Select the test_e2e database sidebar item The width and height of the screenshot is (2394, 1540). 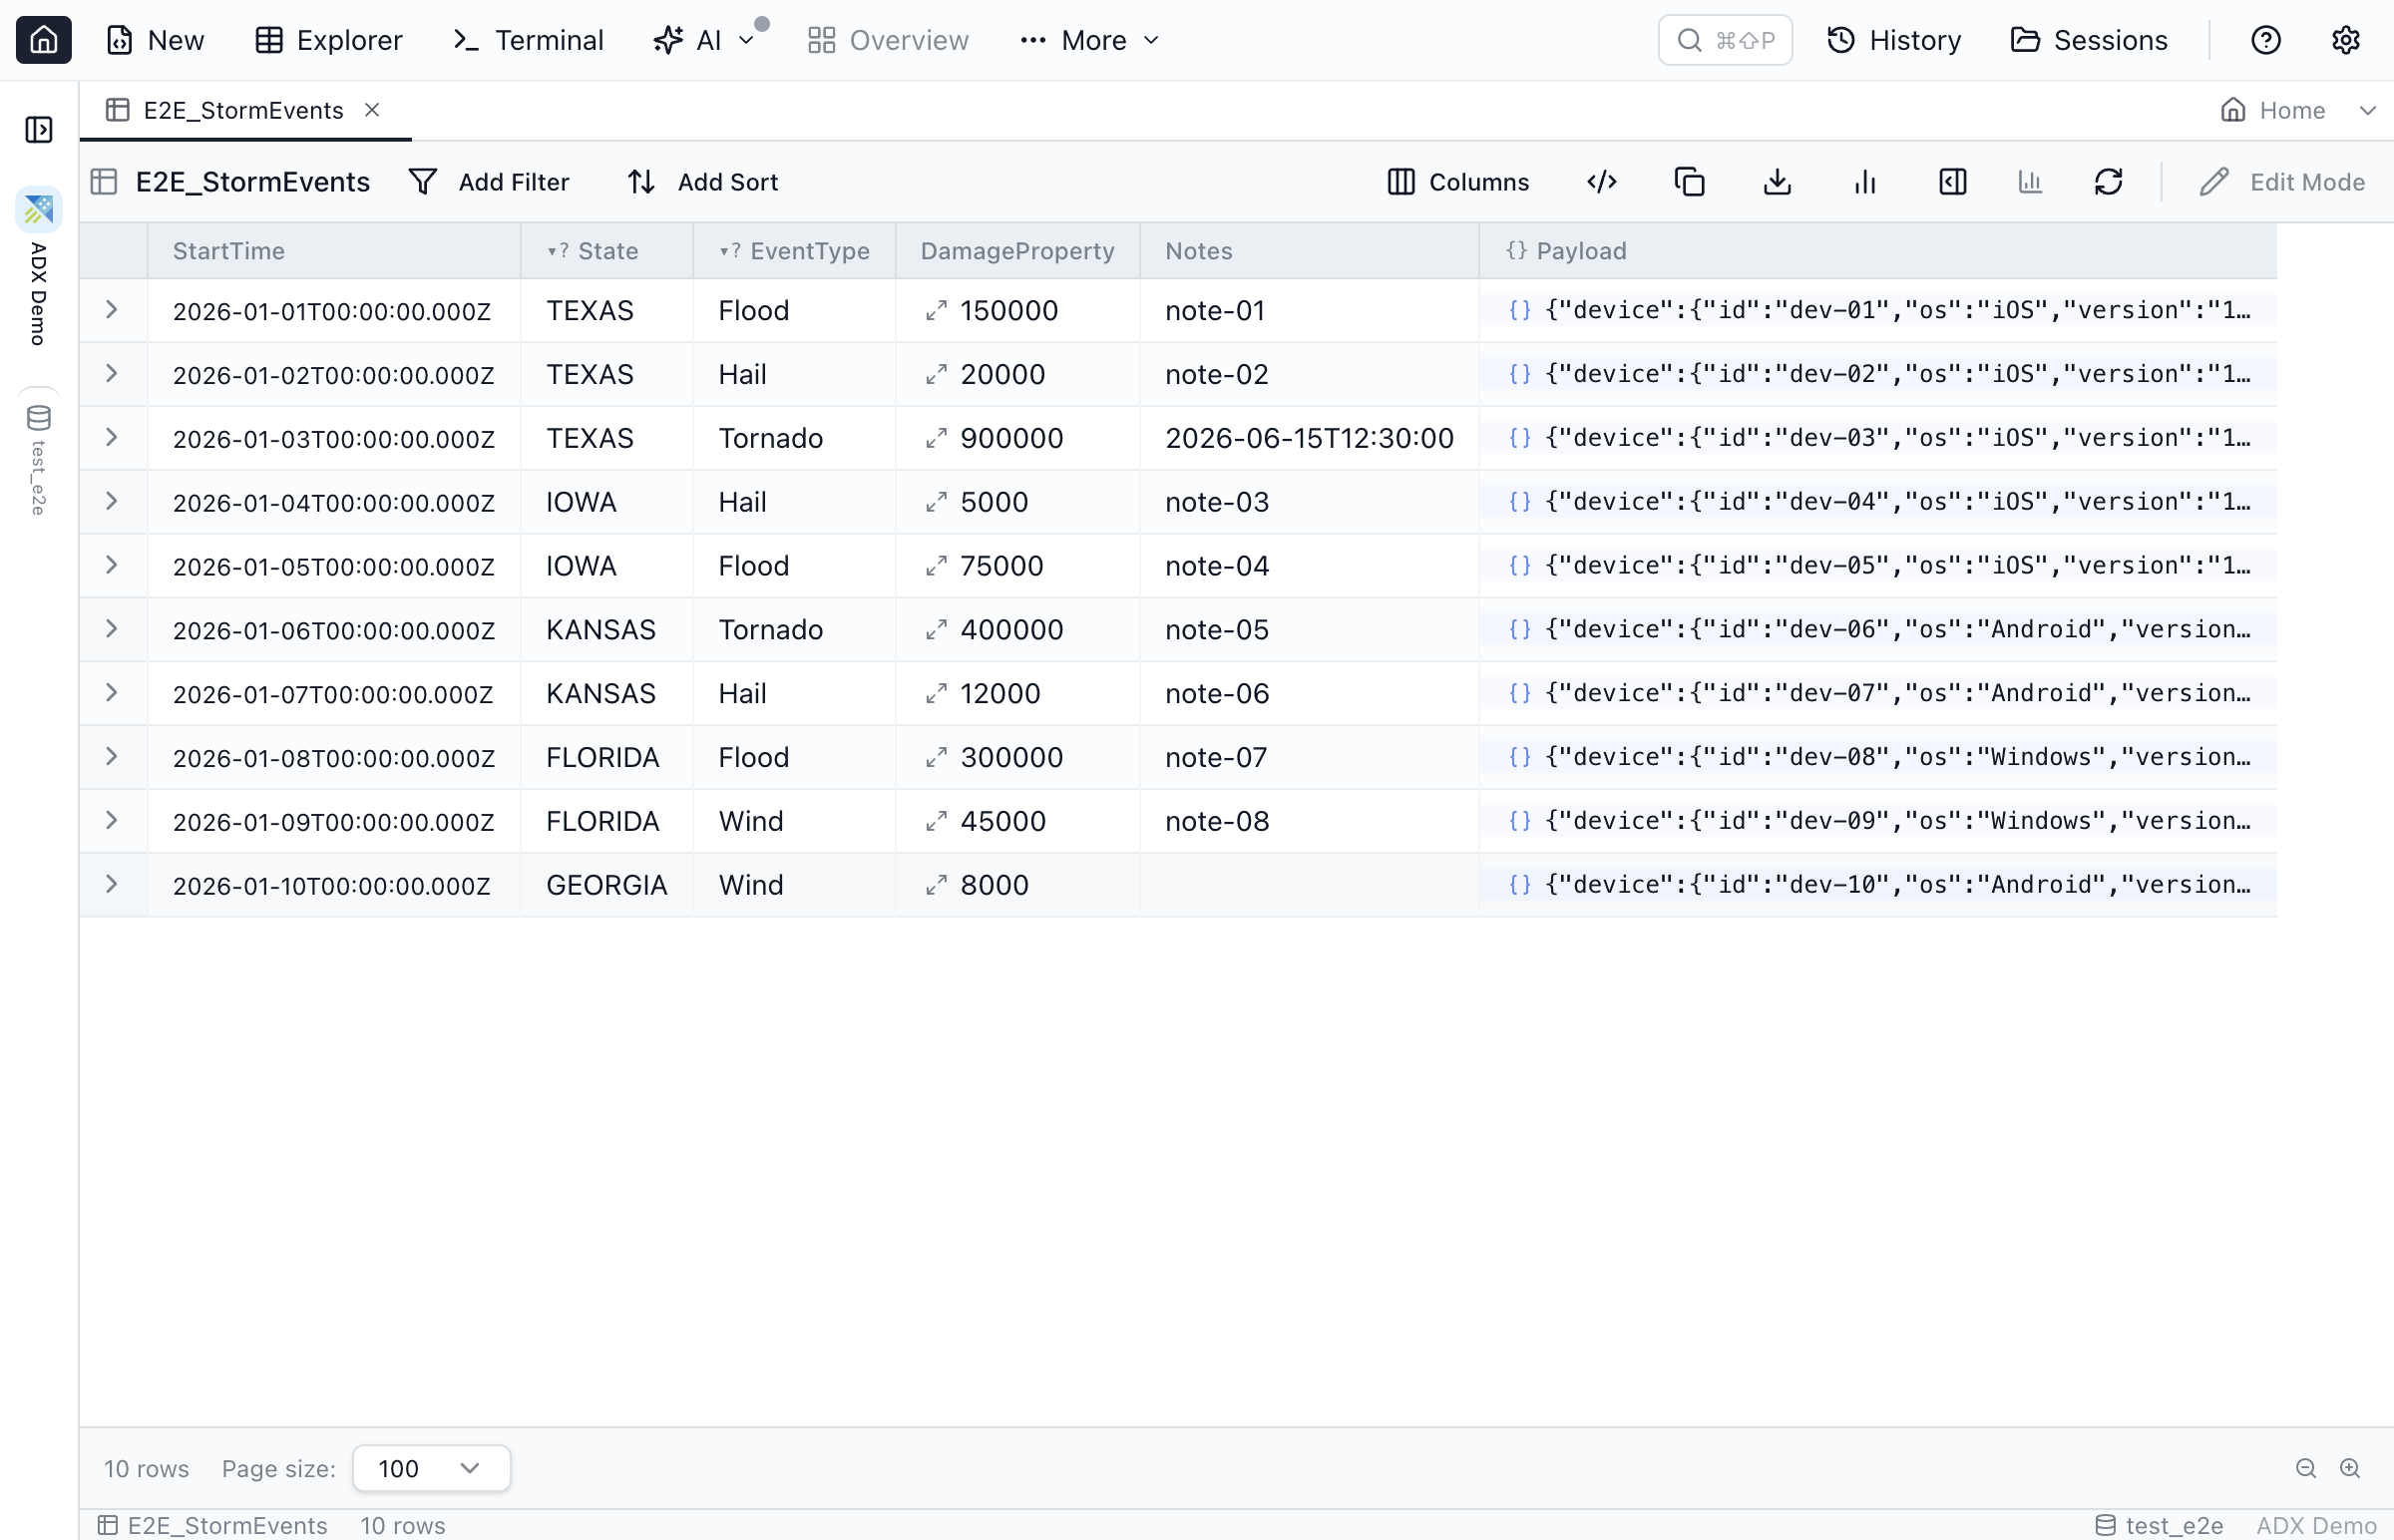(39, 459)
